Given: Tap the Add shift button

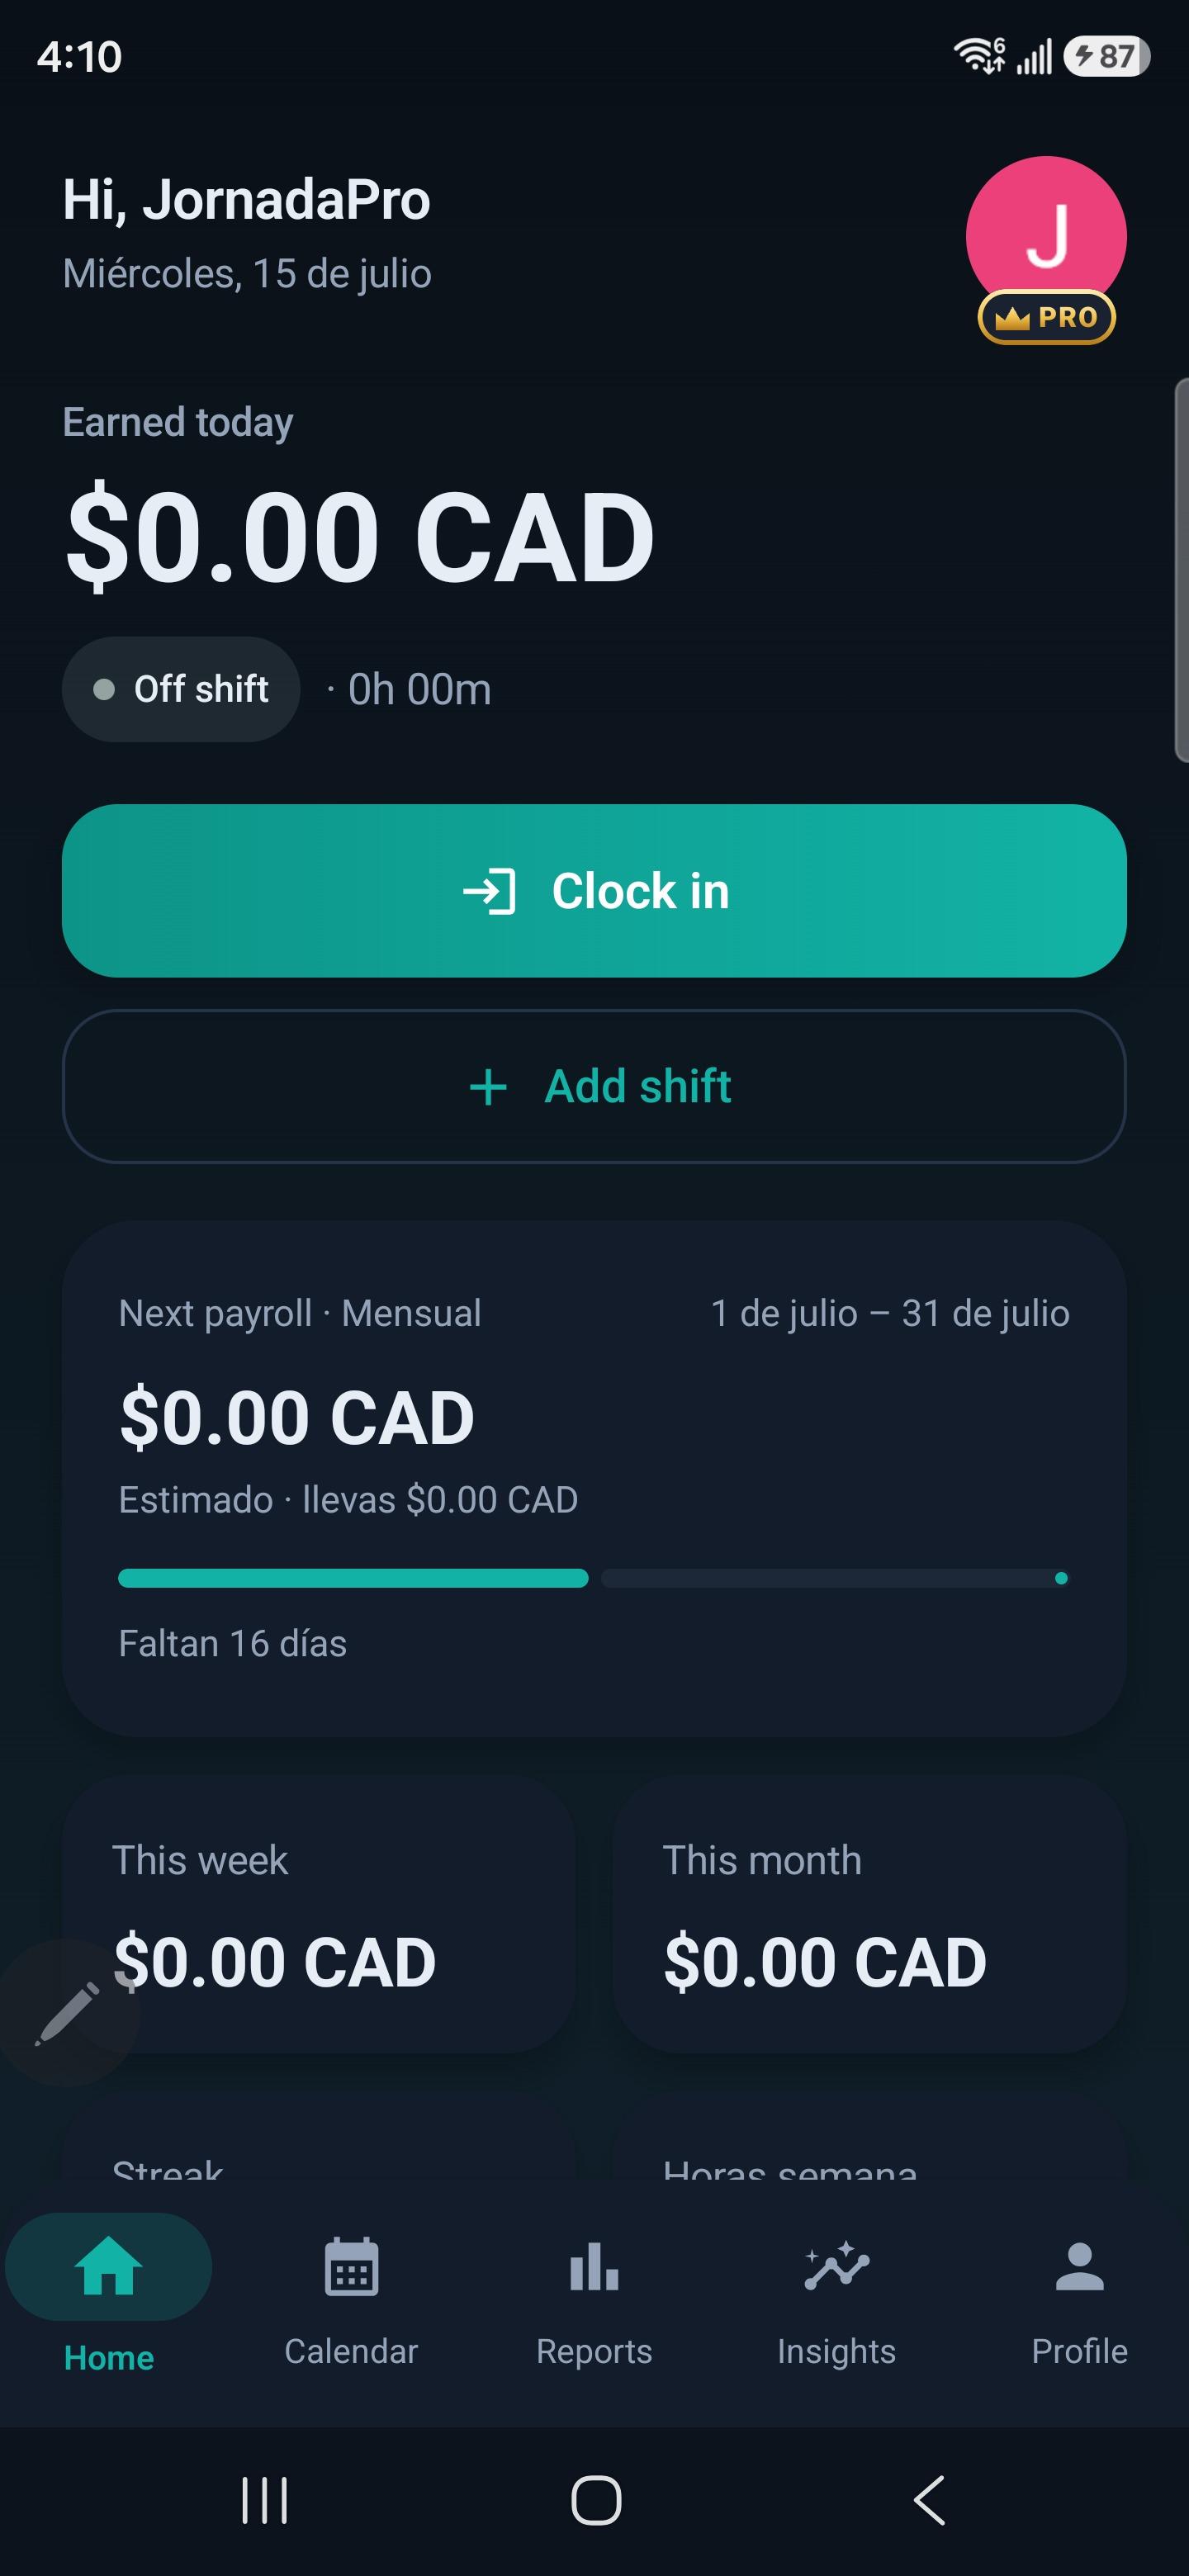Looking at the screenshot, I should pyautogui.click(x=594, y=1086).
